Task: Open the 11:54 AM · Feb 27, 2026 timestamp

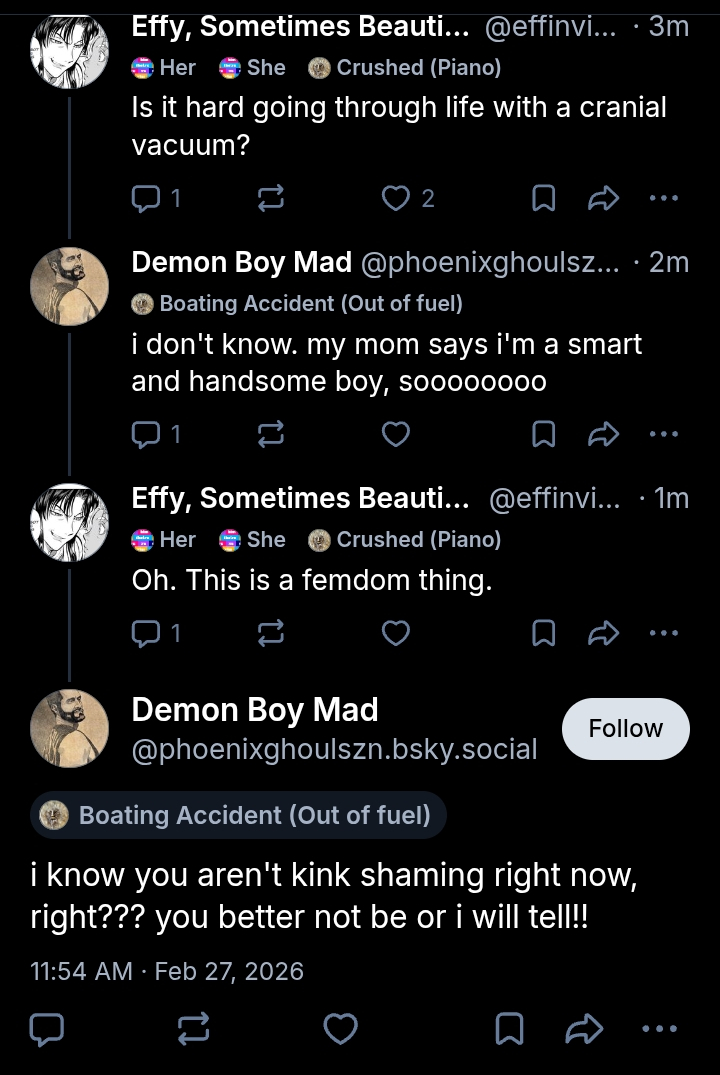Action: point(167,970)
